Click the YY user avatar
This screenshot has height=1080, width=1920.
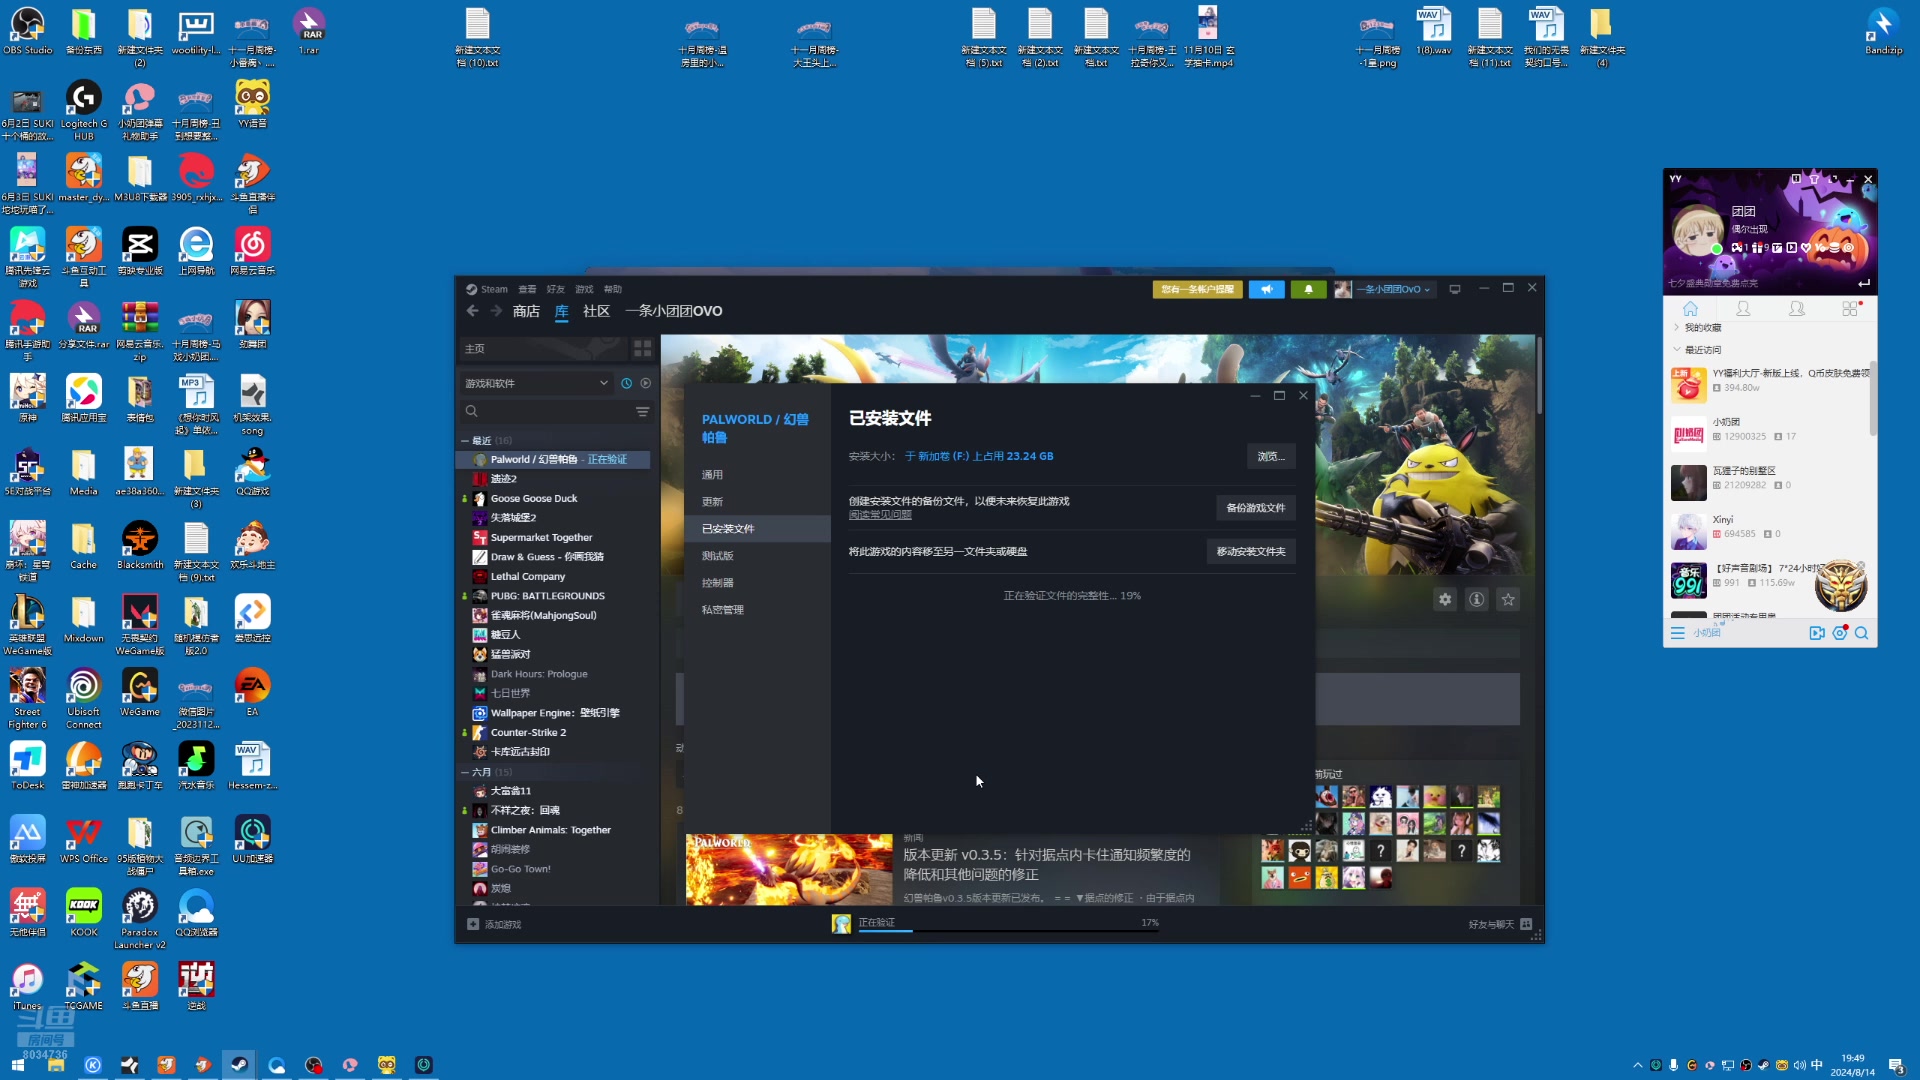[1696, 231]
